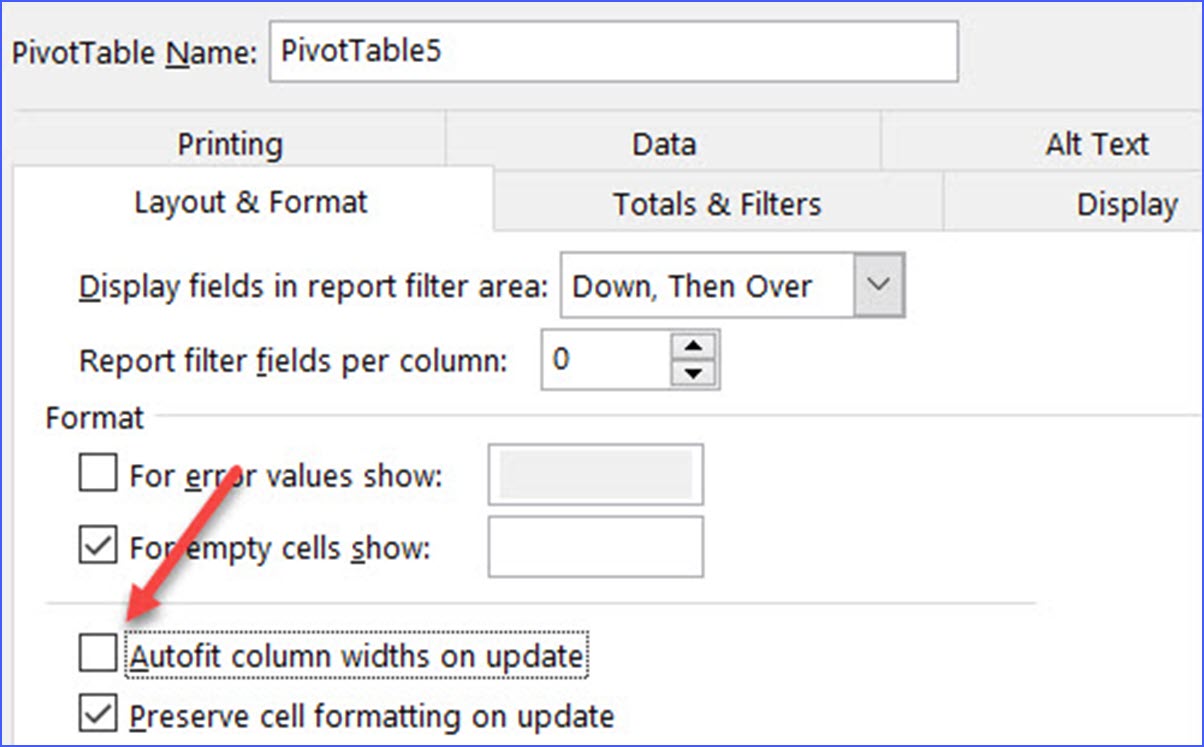The height and width of the screenshot is (747, 1204).
Task: Disable "Preserve cell formatting on update"
Action: [x=96, y=715]
